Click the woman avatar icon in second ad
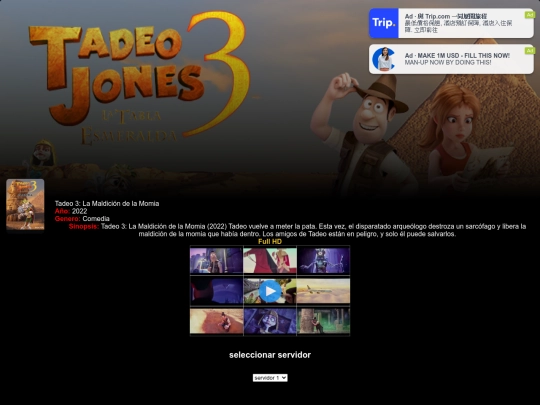This screenshot has width=540, height=405. (384, 59)
